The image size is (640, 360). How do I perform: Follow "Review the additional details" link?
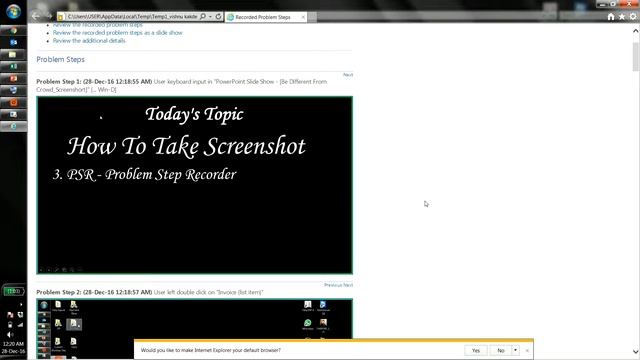[x=89, y=41]
